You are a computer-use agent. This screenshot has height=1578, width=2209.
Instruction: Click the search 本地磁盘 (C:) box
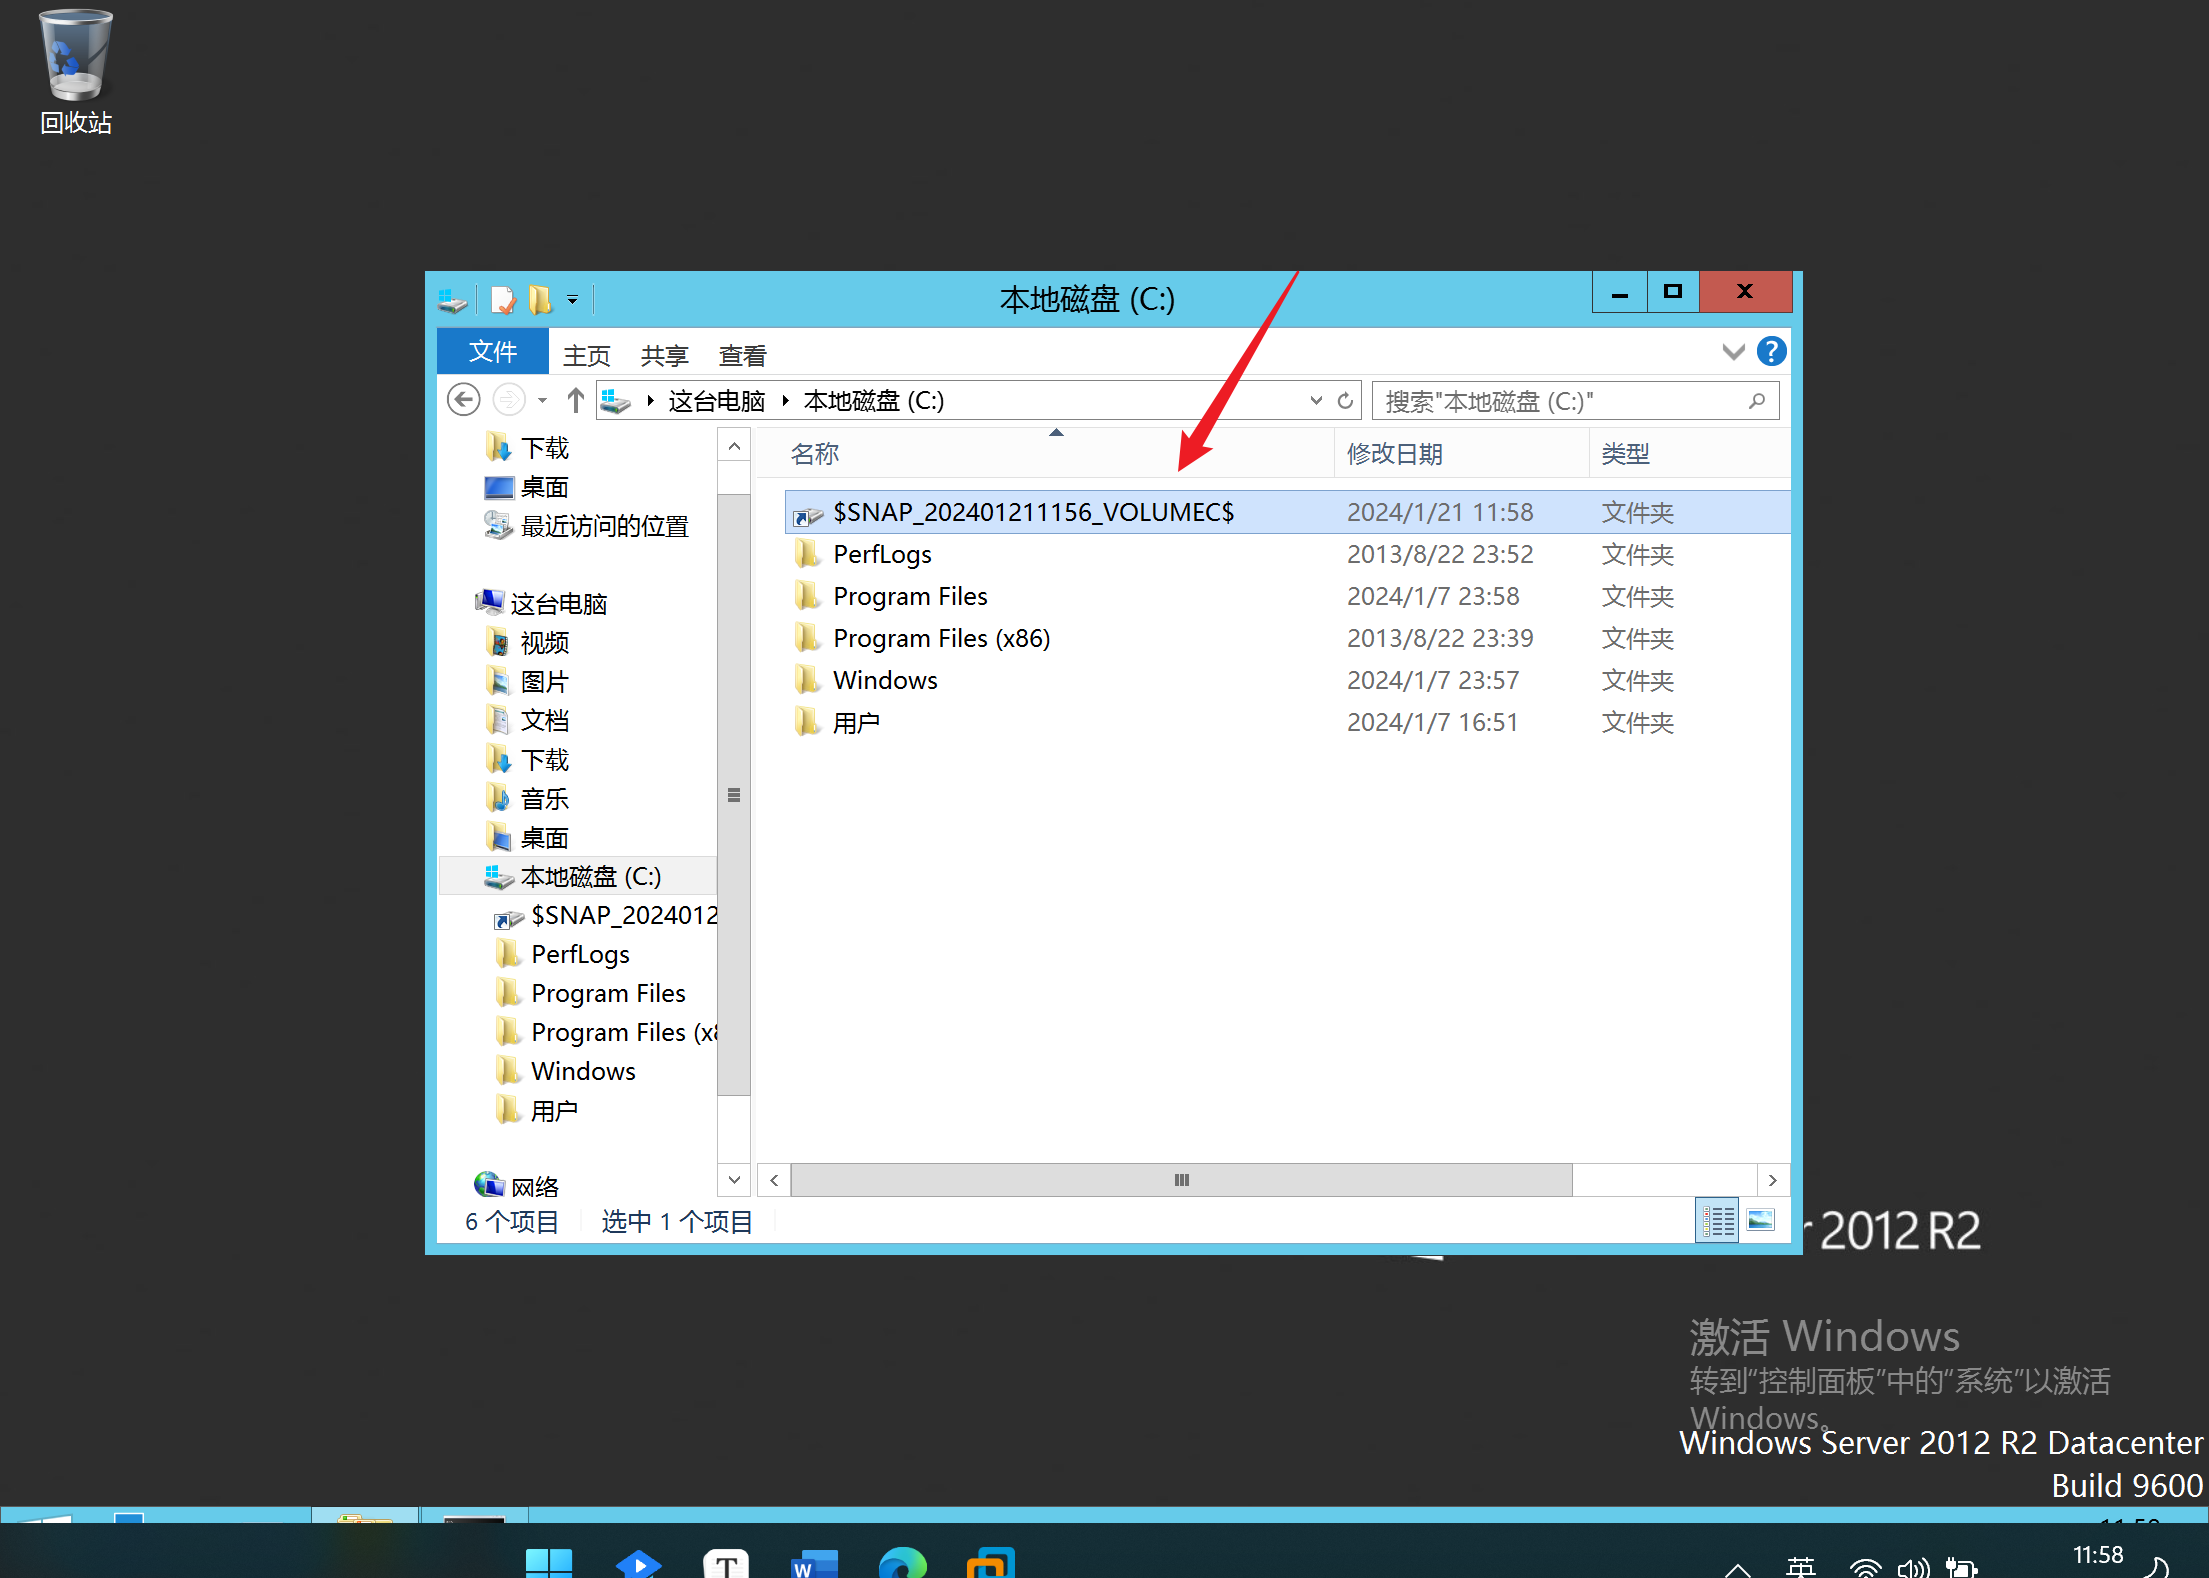pyautogui.click(x=1560, y=401)
